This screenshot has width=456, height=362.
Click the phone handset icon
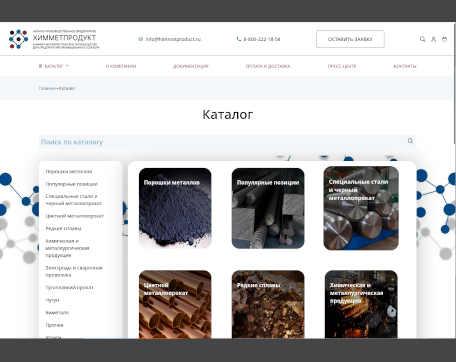pyautogui.click(x=239, y=39)
